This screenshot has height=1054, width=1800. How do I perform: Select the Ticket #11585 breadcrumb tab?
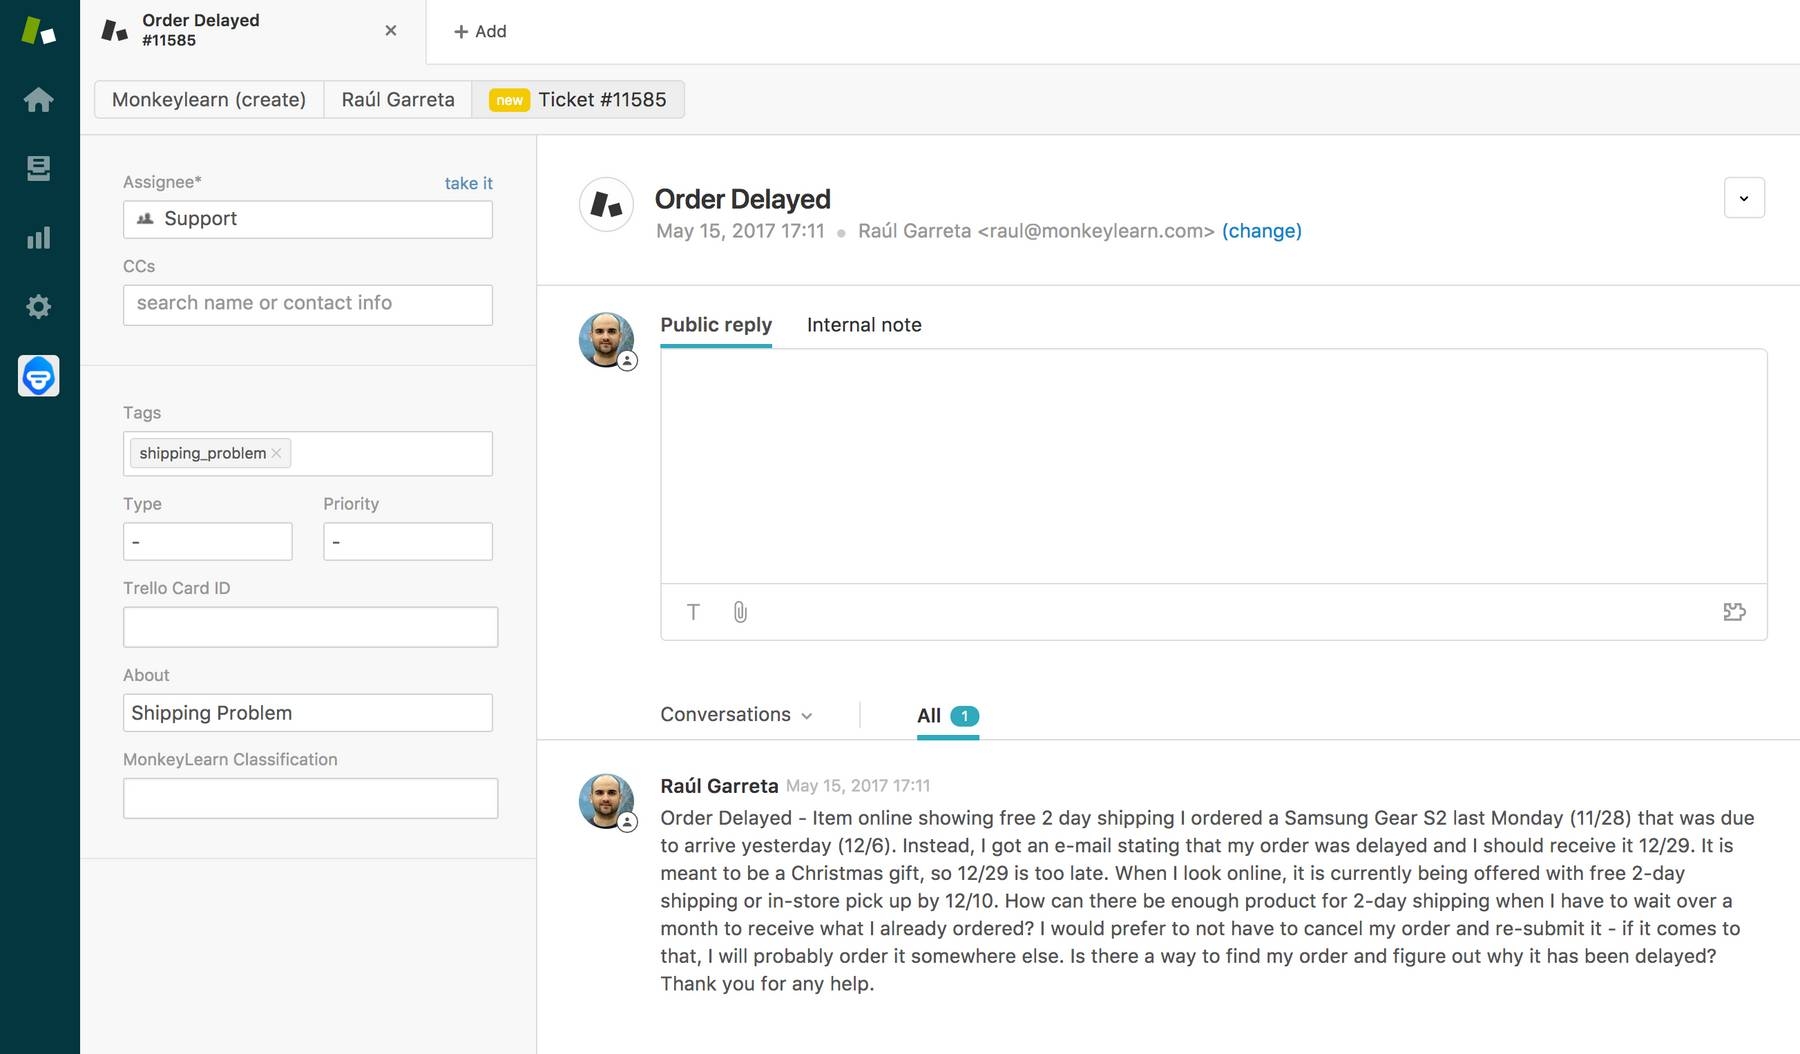pos(578,99)
